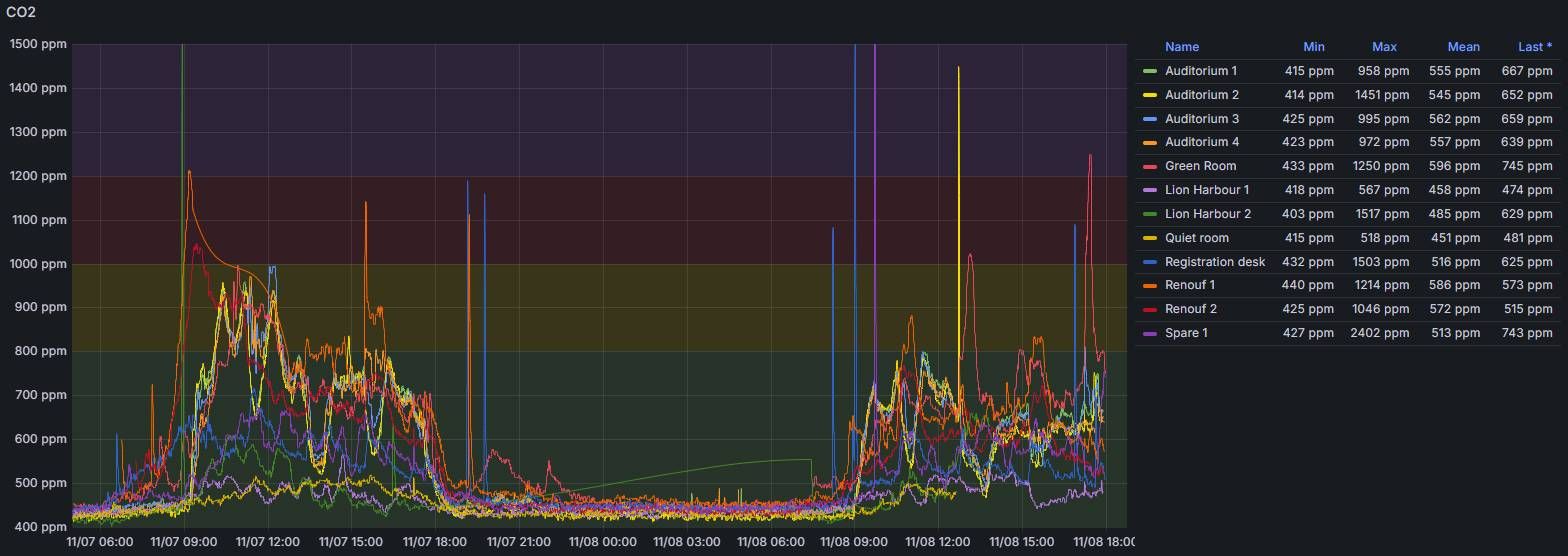Select Auditorium 3 legend name

(x=1201, y=119)
